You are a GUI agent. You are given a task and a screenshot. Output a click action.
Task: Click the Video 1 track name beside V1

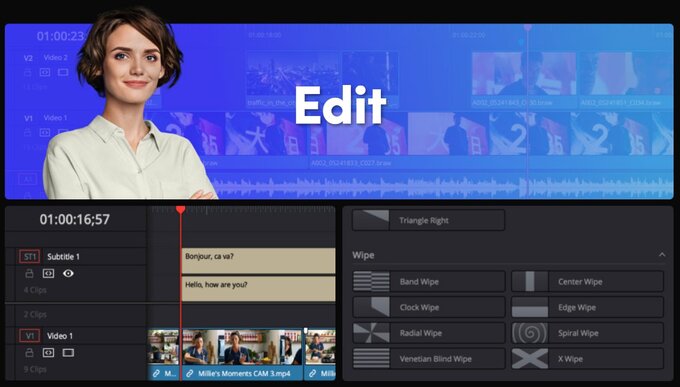click(60, 336)
